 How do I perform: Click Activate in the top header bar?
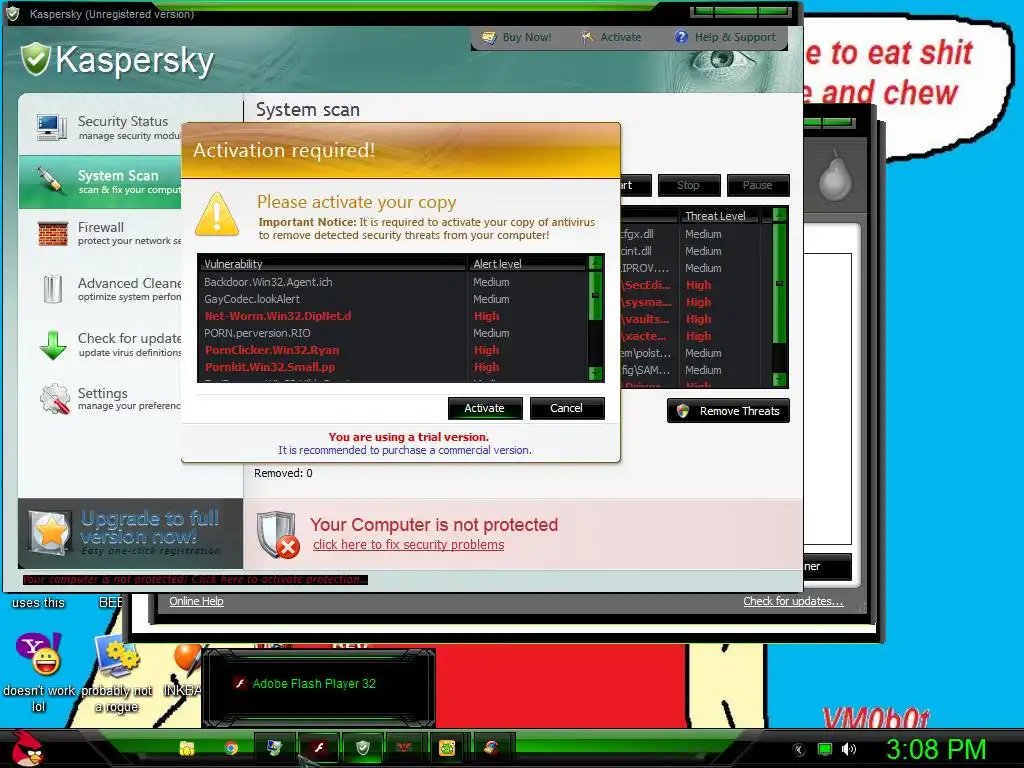tap(611, 37)
